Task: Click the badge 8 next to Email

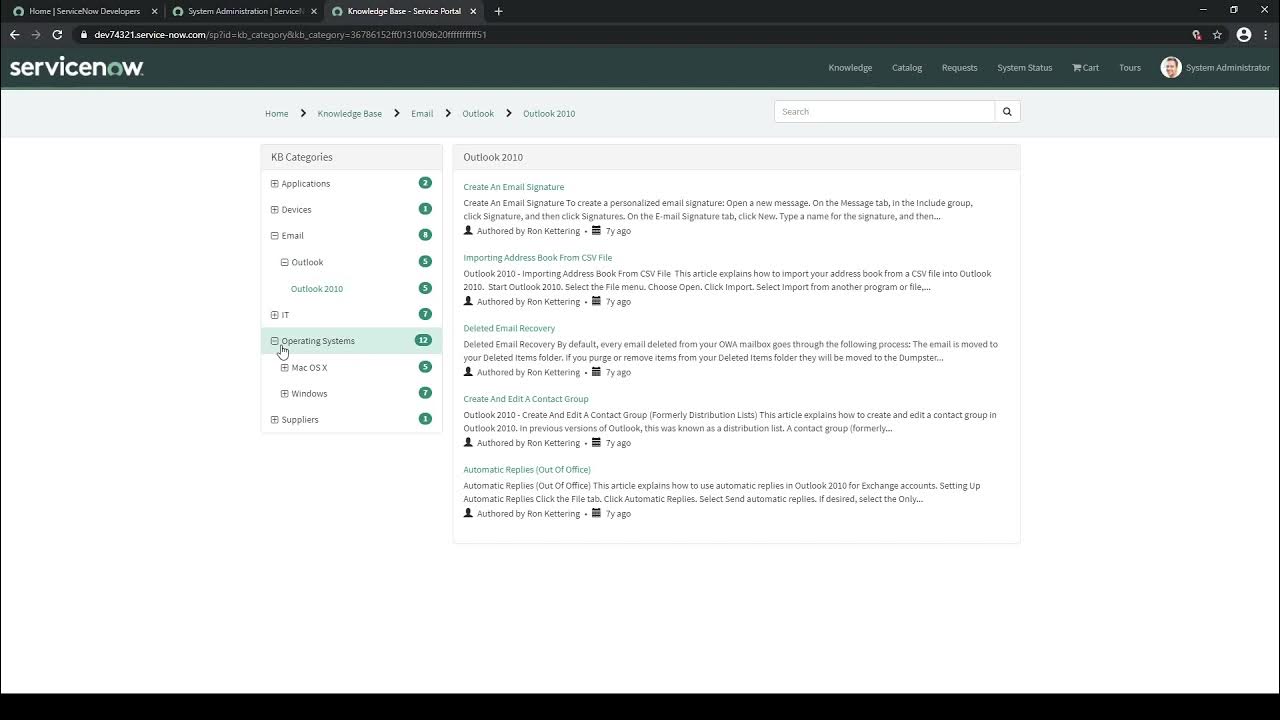Action: pyautogui.click(x=425, y=235)
